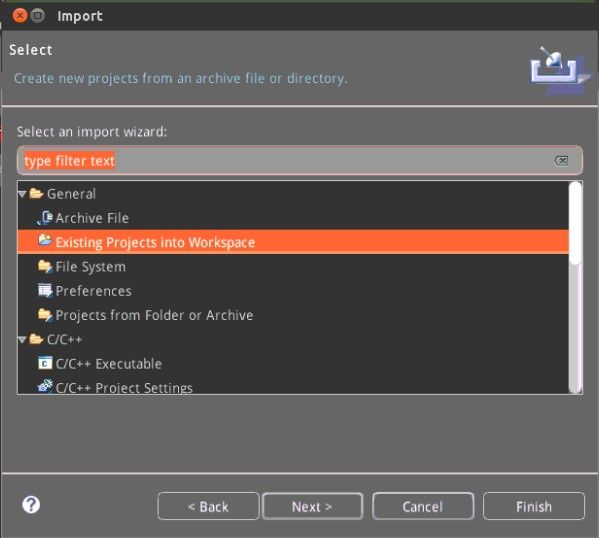Image resolution: width=599 pixels, height=538 pixels.
Task: Open help with the question mark icon
Action: coord(31,505)
